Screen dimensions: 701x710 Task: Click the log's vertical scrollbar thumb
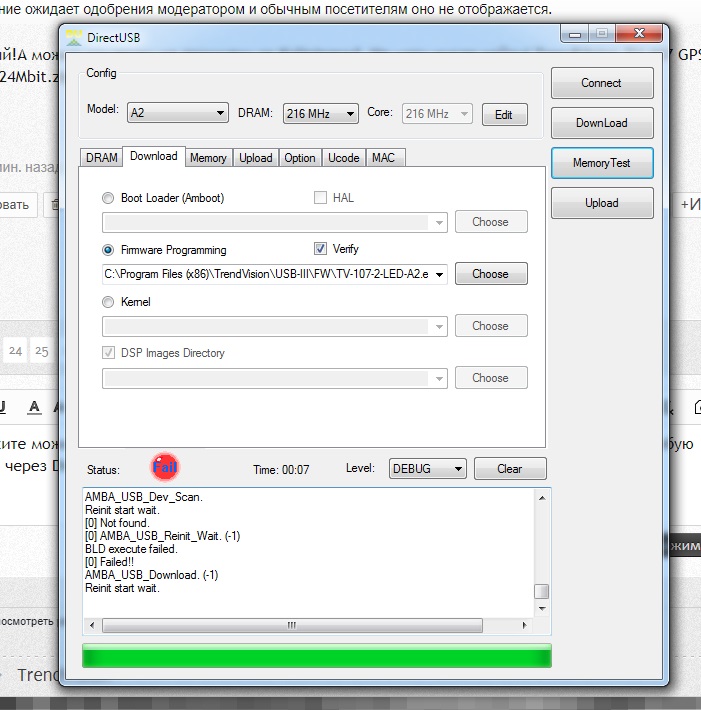[541, 591]
